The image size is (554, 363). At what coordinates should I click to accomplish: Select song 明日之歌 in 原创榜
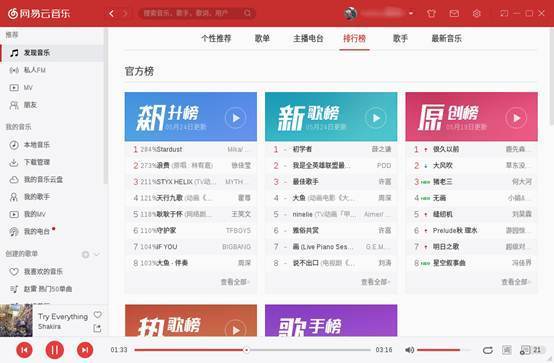click(472, 247)
